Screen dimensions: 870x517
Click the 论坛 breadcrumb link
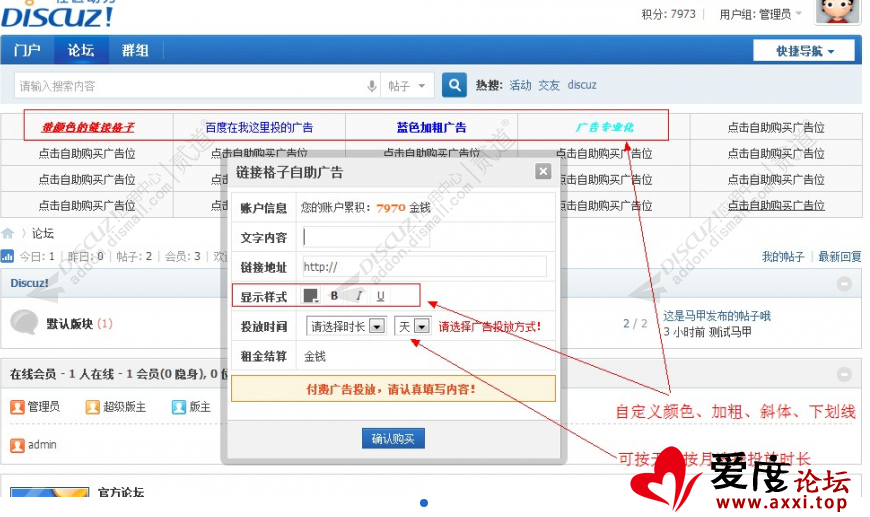[x=43, y=234]
